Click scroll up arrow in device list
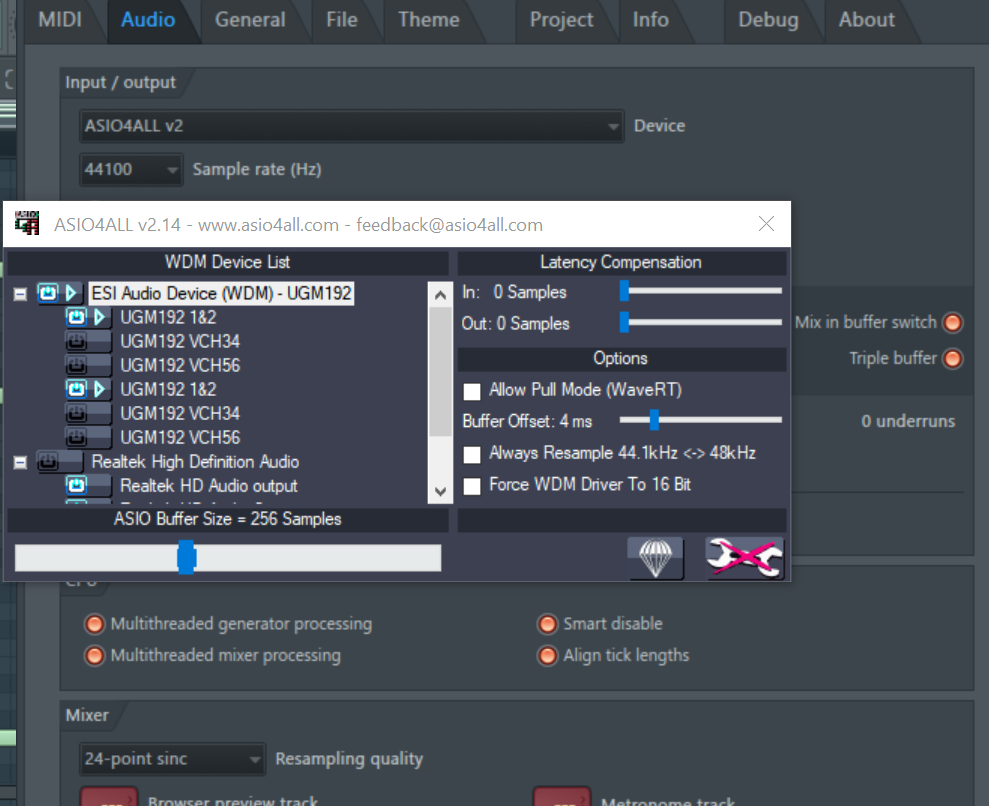 pos(440,295)
